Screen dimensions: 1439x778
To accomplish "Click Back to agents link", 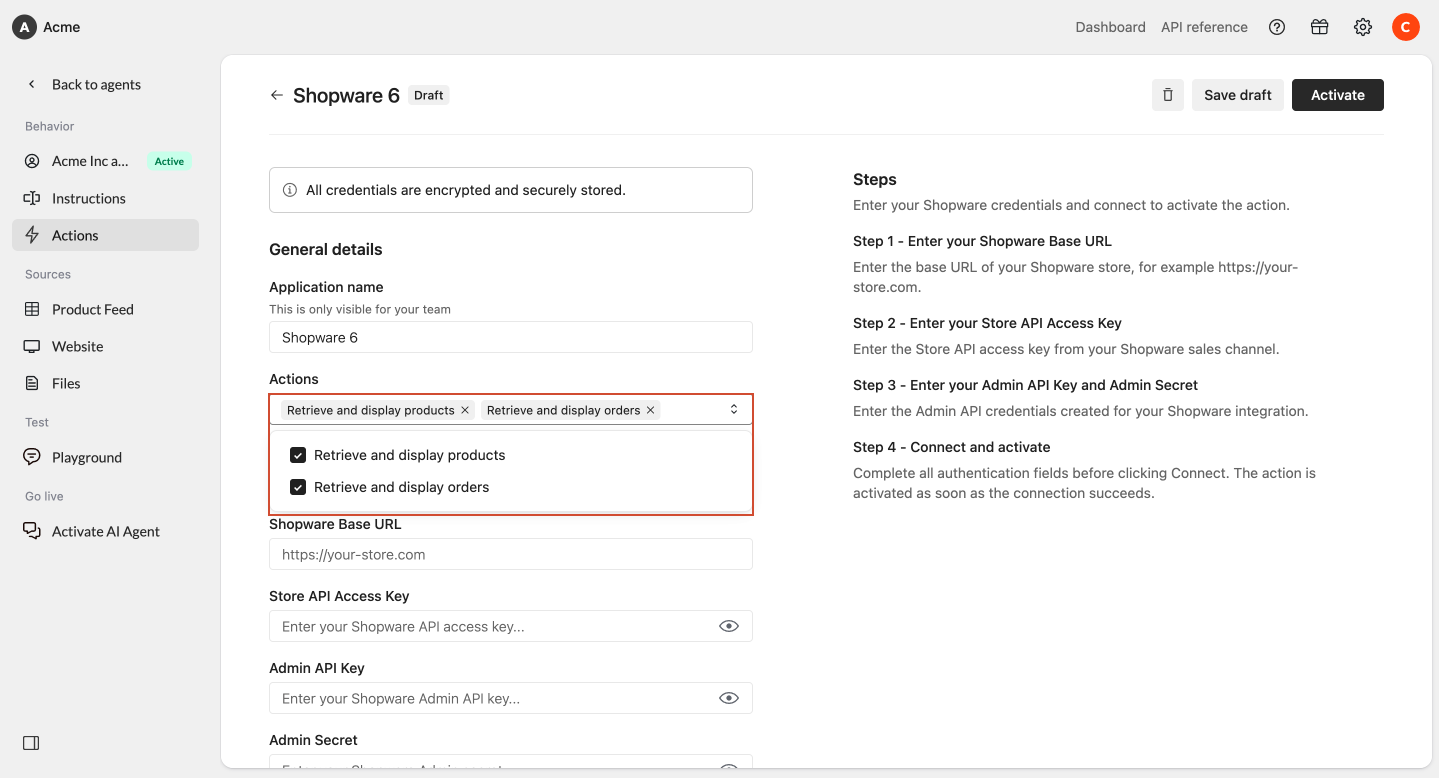I will (x=96, y=84).
